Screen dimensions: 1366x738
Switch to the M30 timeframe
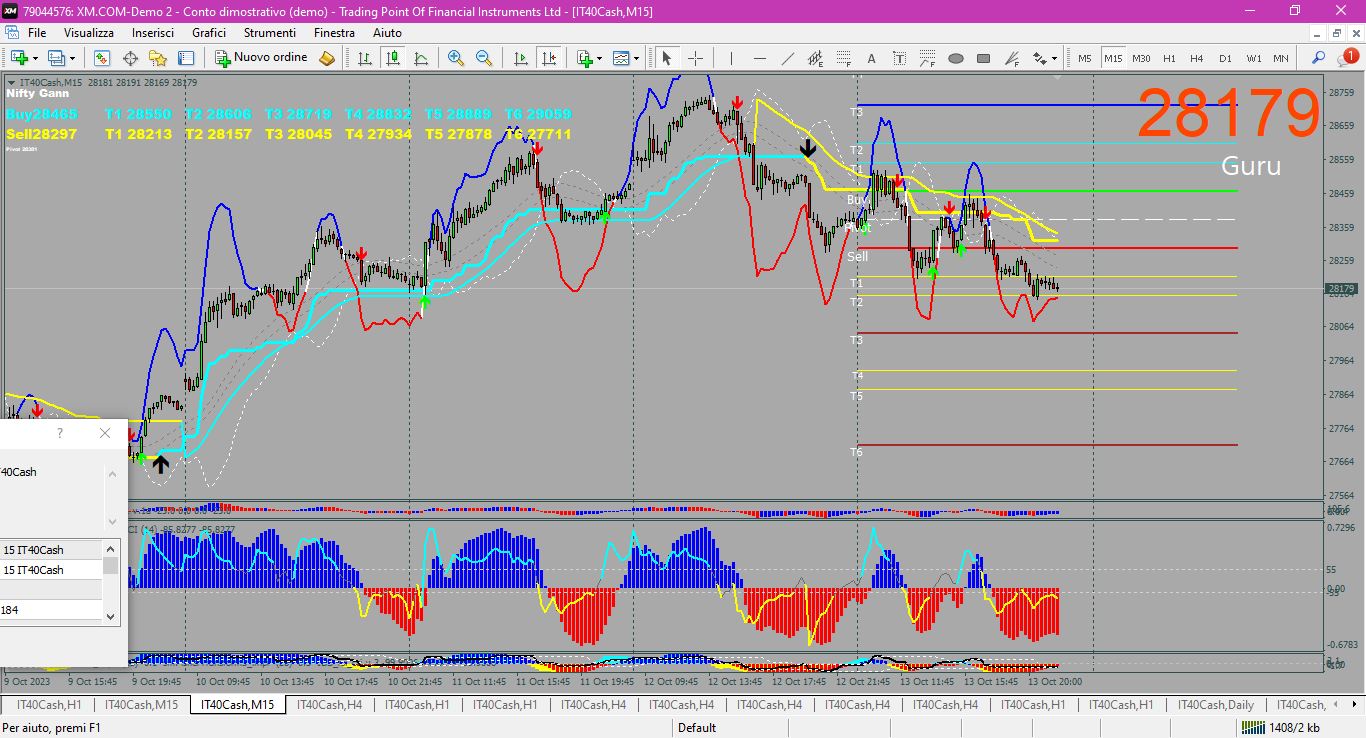pos(1141,58)
